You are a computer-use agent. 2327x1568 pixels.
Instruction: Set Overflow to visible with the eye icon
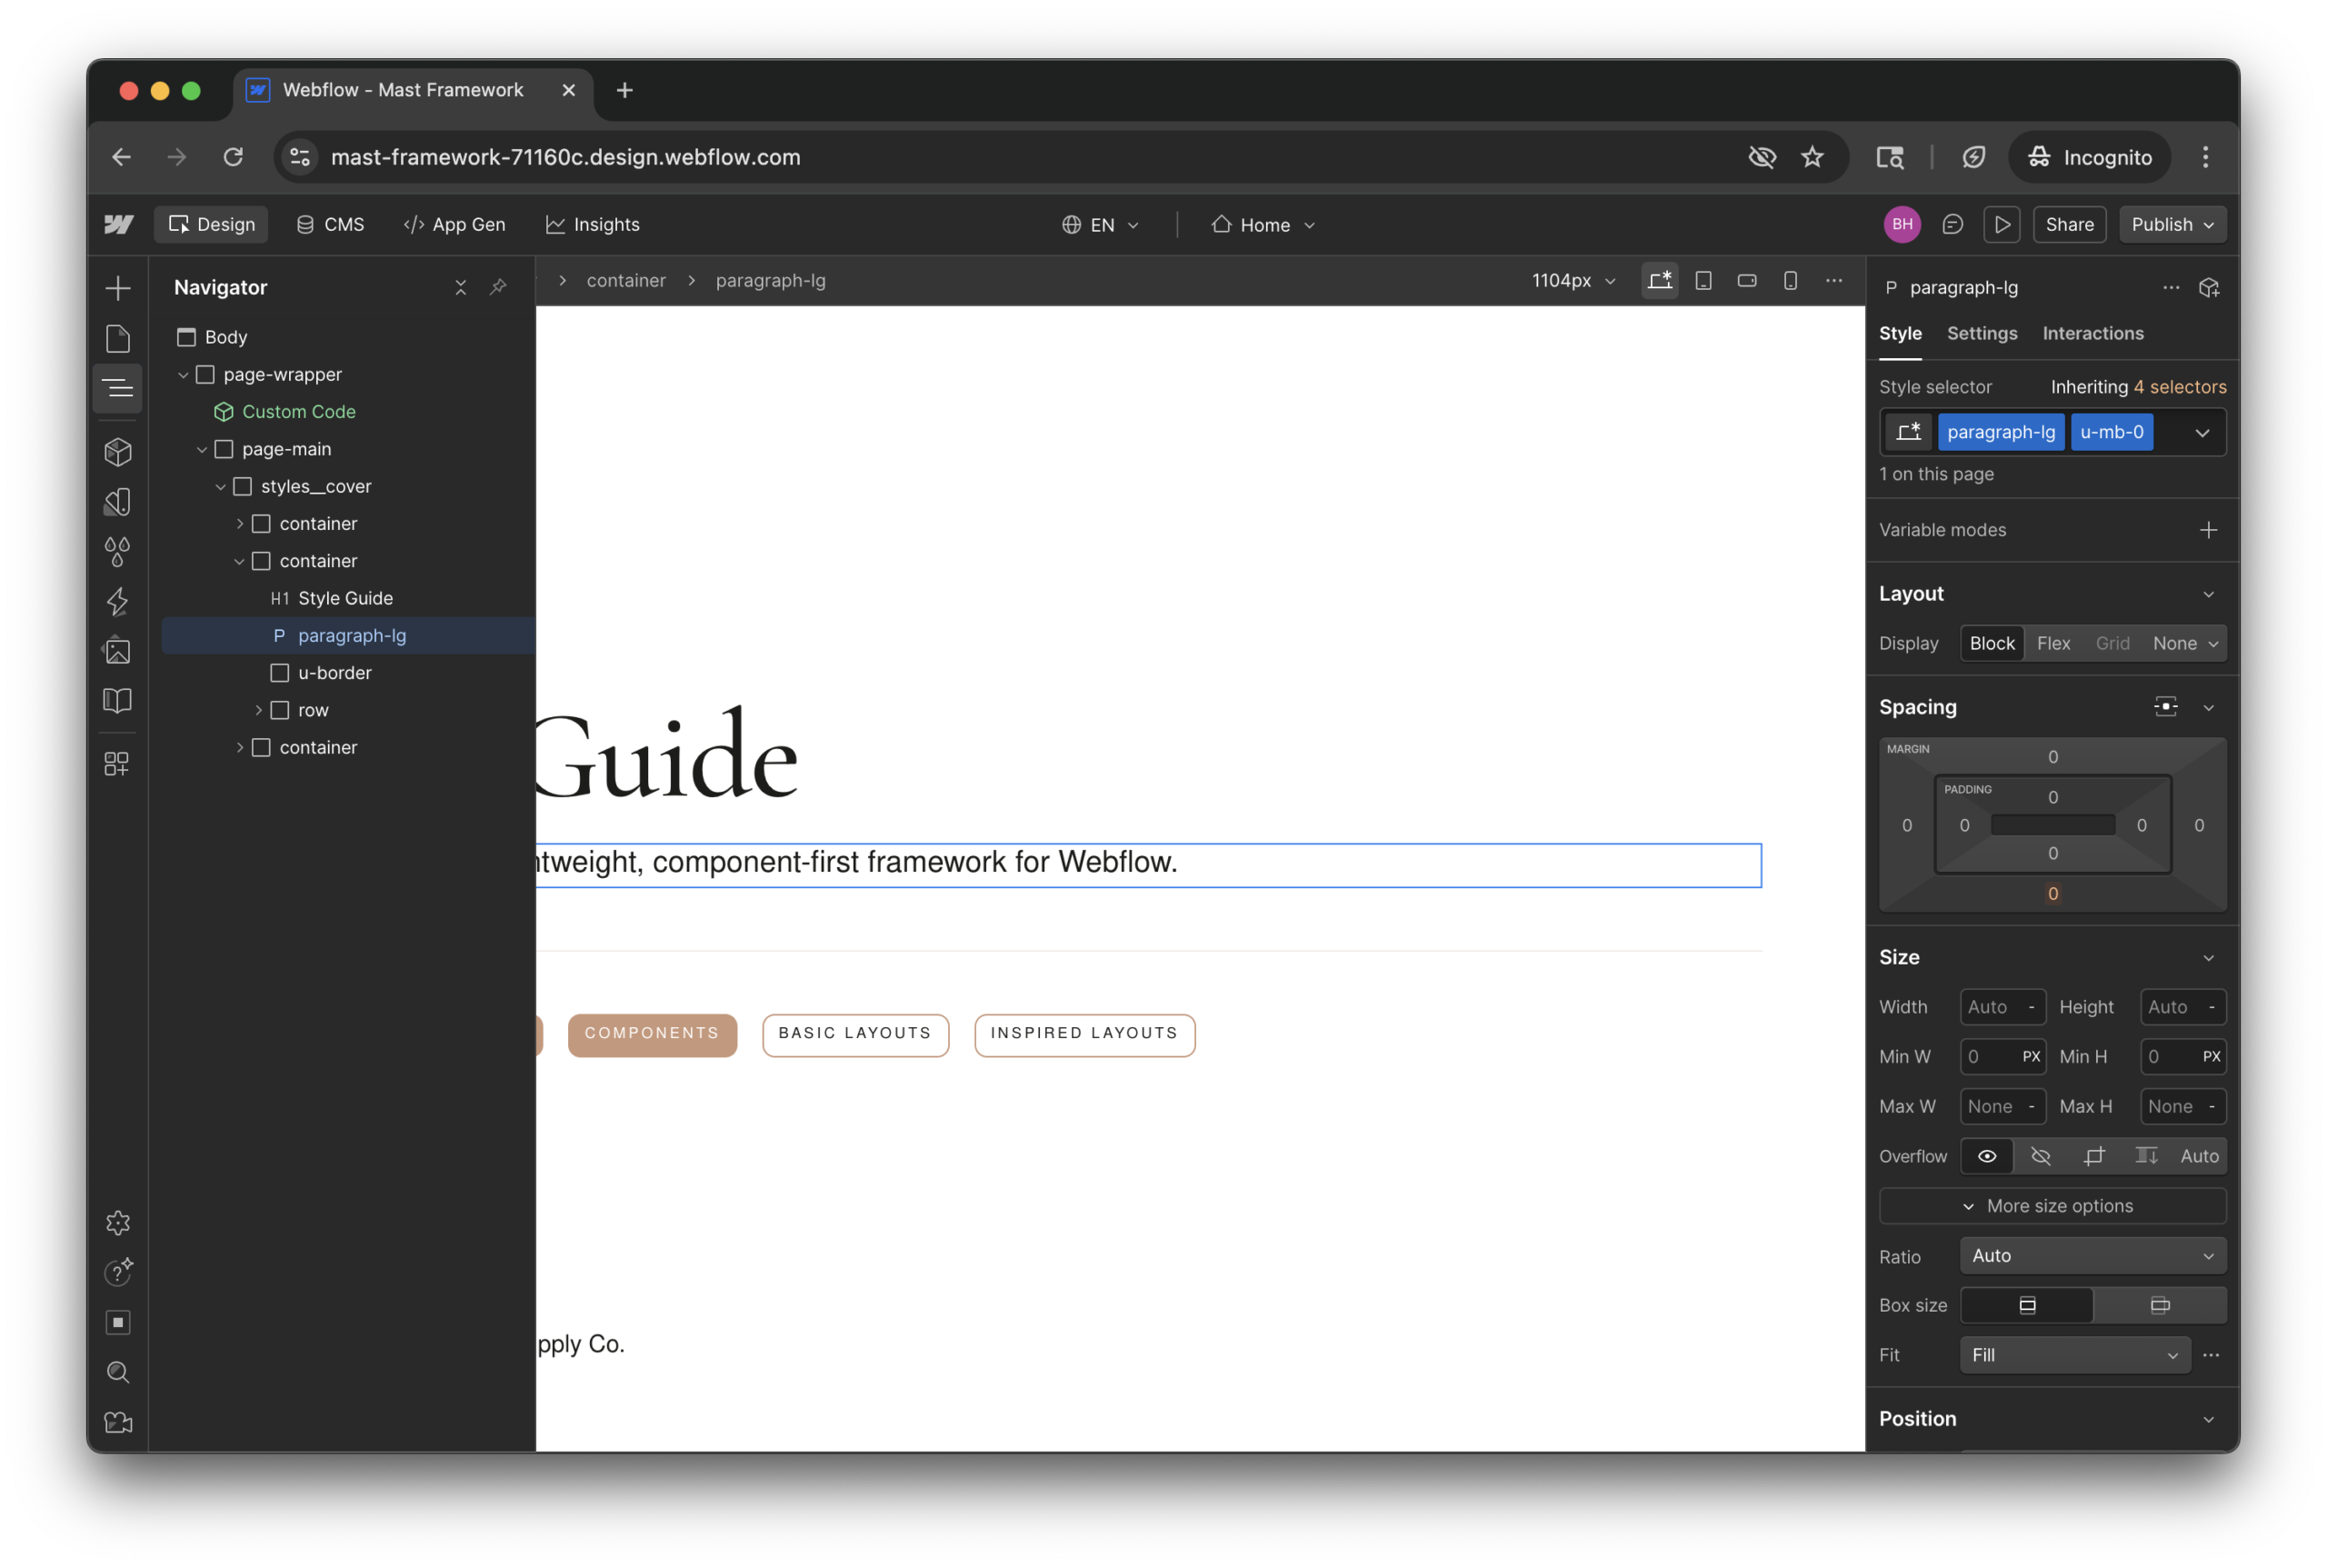coord(1986,1156)
